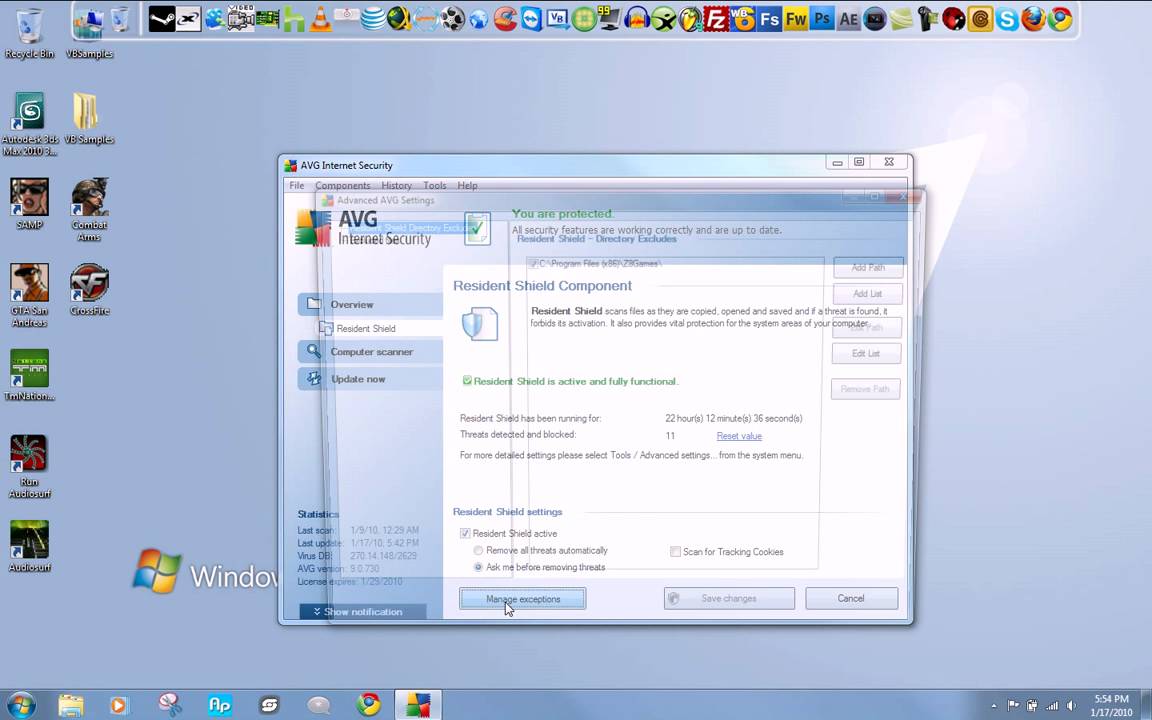
Task: Open Steam from the top dock
Action: [162, 19]
